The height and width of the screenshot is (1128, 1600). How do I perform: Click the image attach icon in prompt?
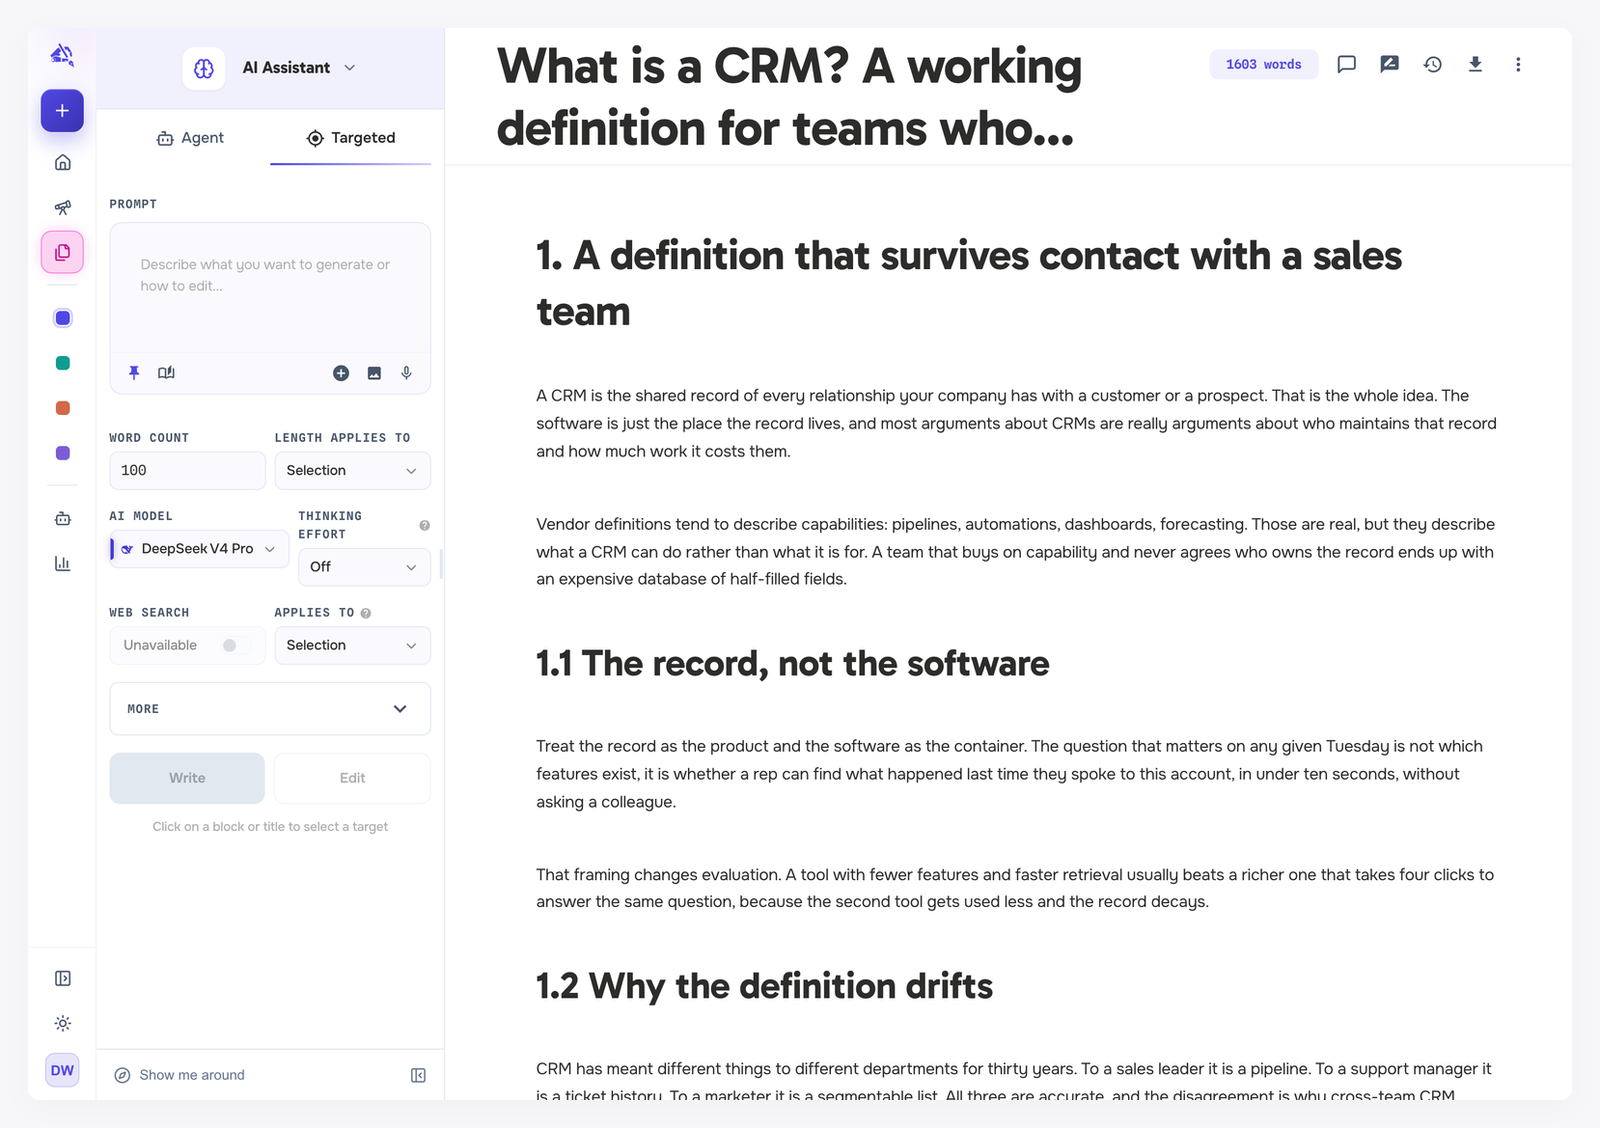pyautogui.click(x=374, y=373)
